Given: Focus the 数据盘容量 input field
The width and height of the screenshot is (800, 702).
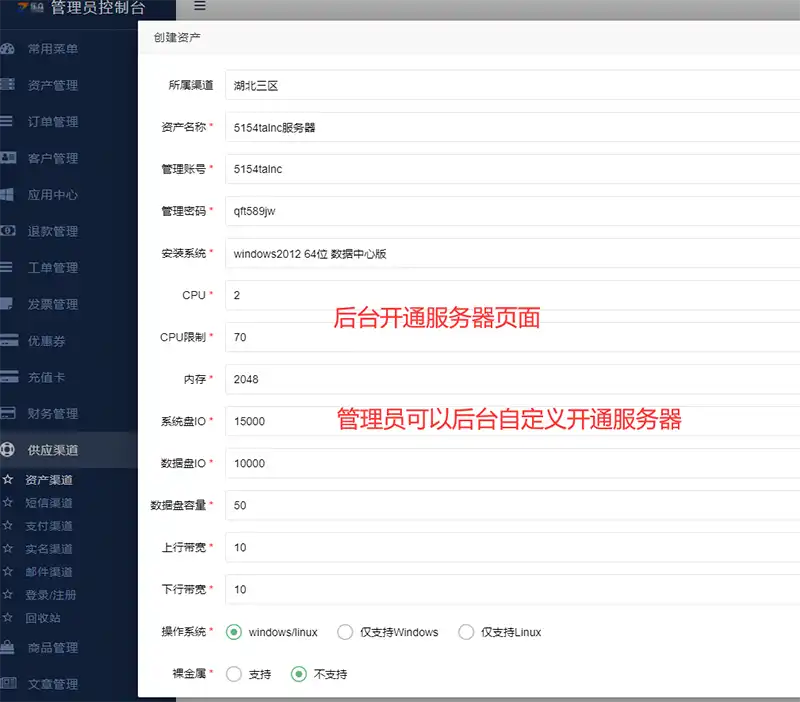Looking at the screenshot, I should pyautogui.click(x=512, y=506).
